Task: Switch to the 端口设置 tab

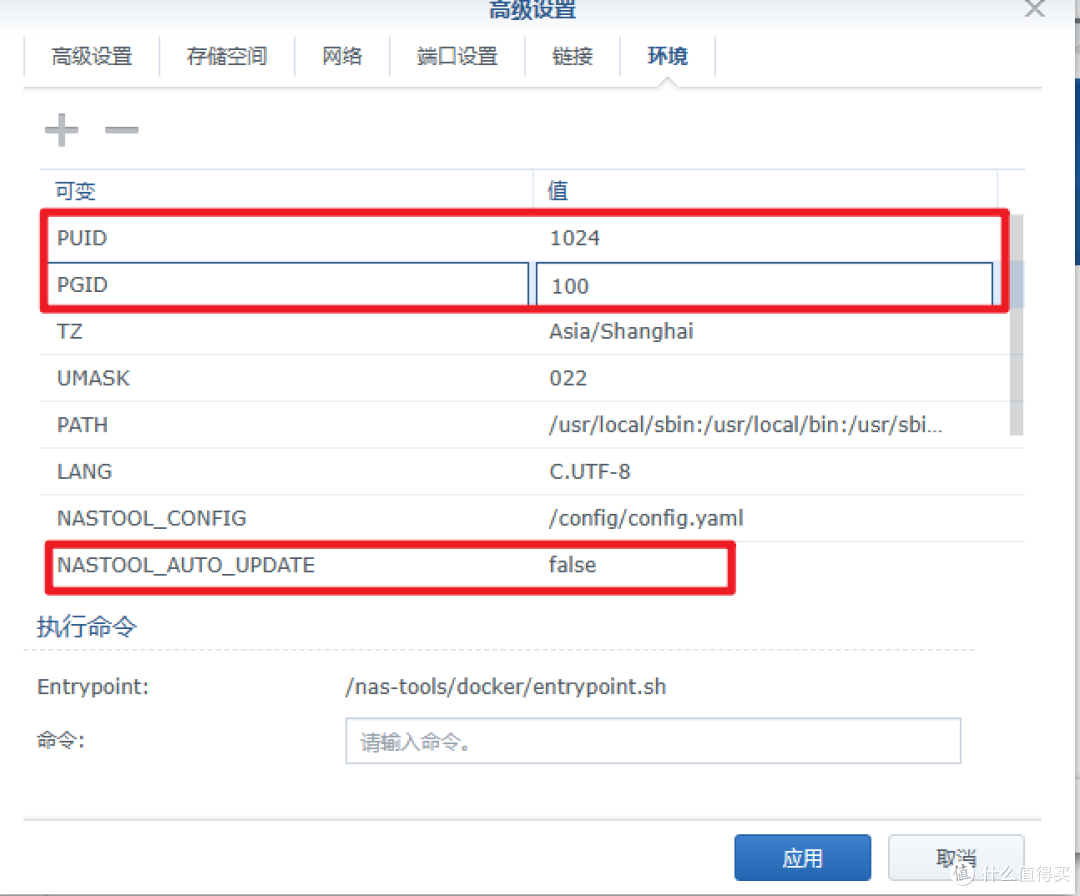Action: pyautogui.click(x=457, y=57)
